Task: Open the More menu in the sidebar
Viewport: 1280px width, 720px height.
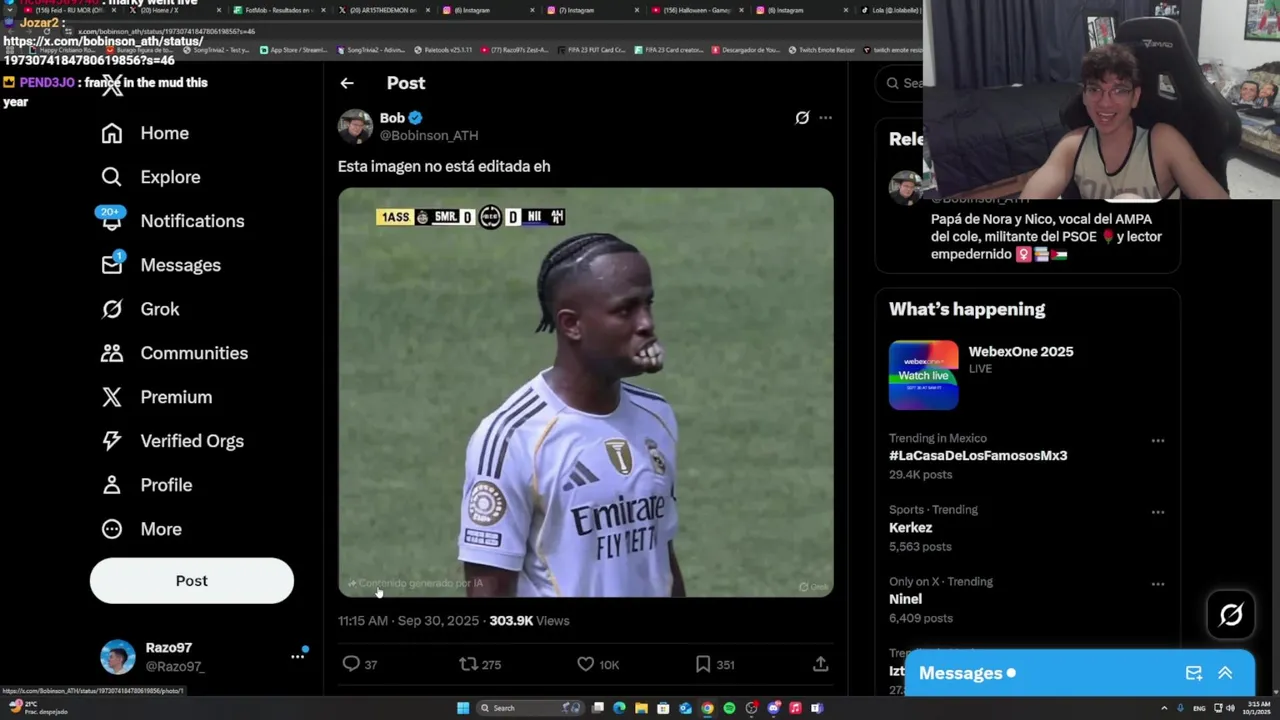Action: 142,529
